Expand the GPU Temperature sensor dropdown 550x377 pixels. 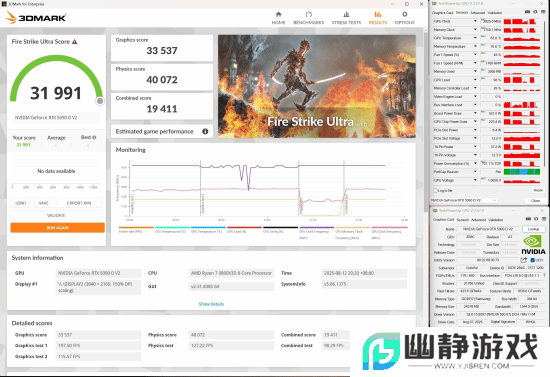pyautogui.click(x=475, y=38)
